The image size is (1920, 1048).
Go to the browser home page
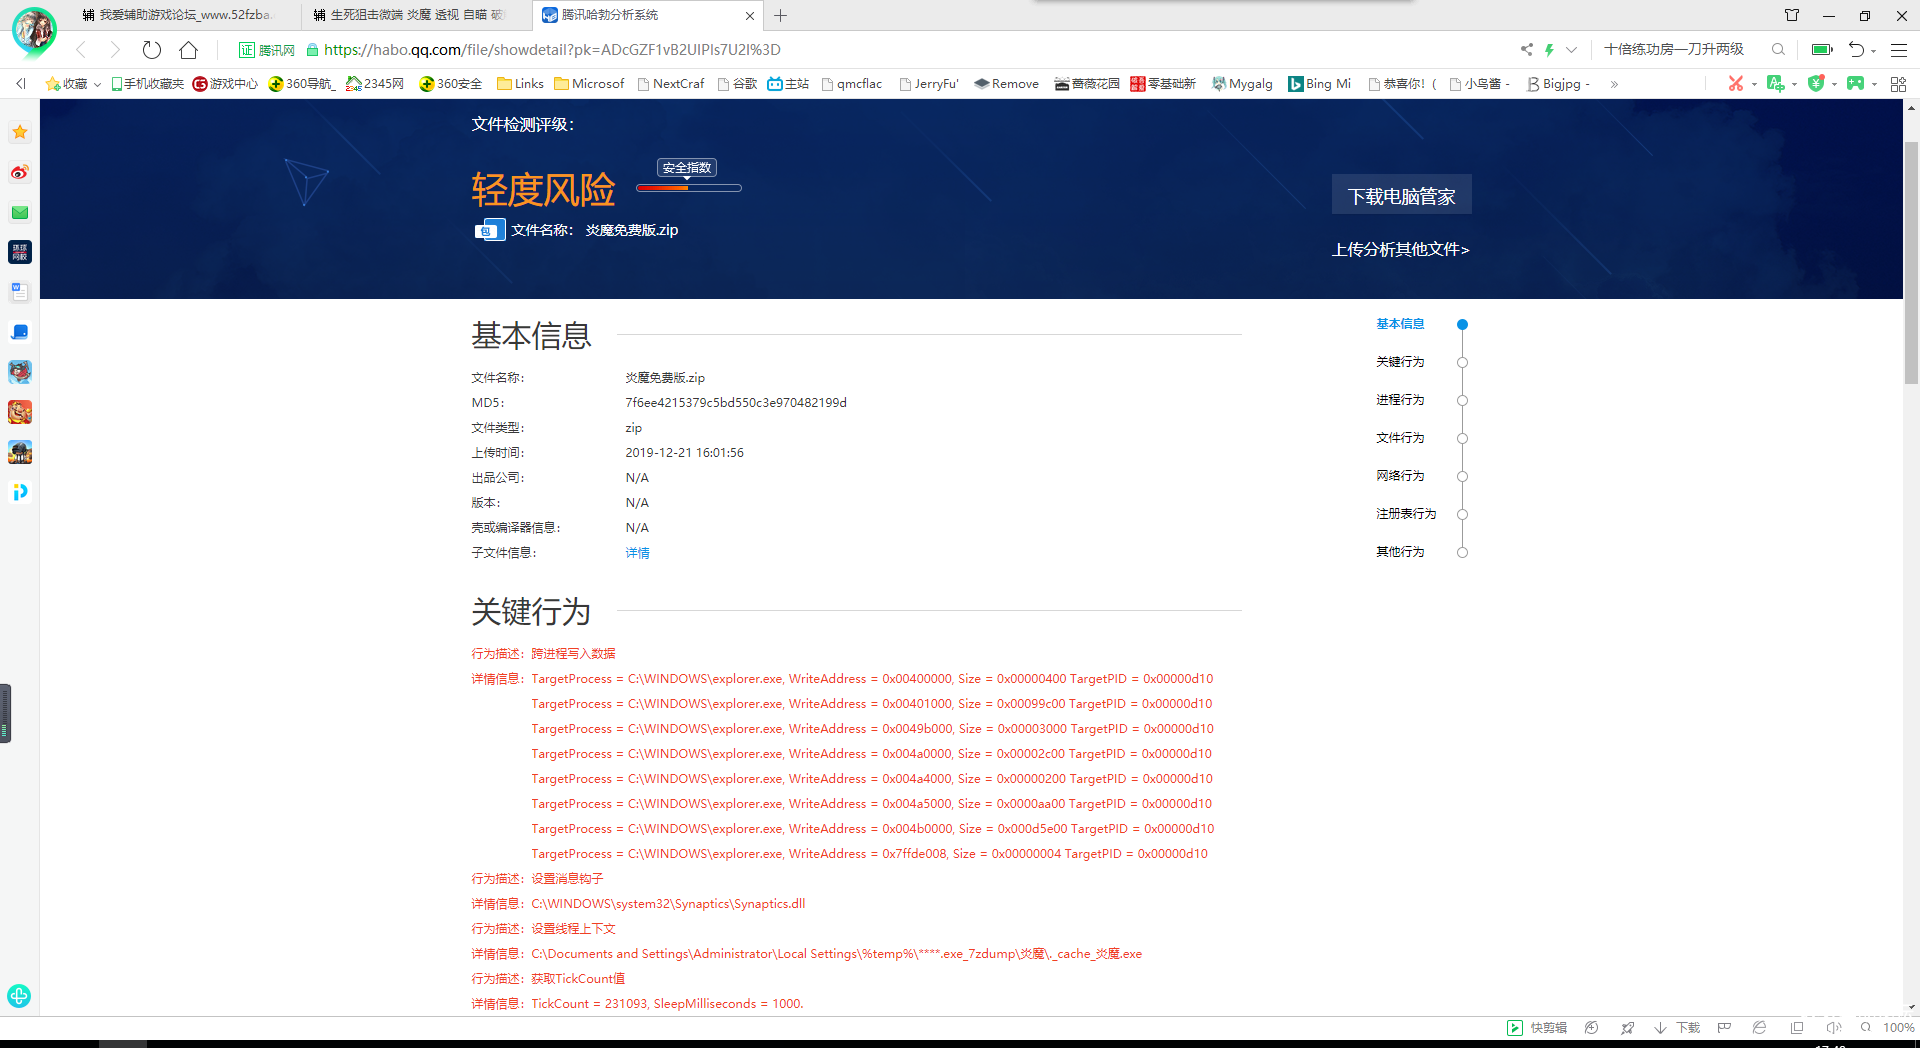tap(188, 50)
